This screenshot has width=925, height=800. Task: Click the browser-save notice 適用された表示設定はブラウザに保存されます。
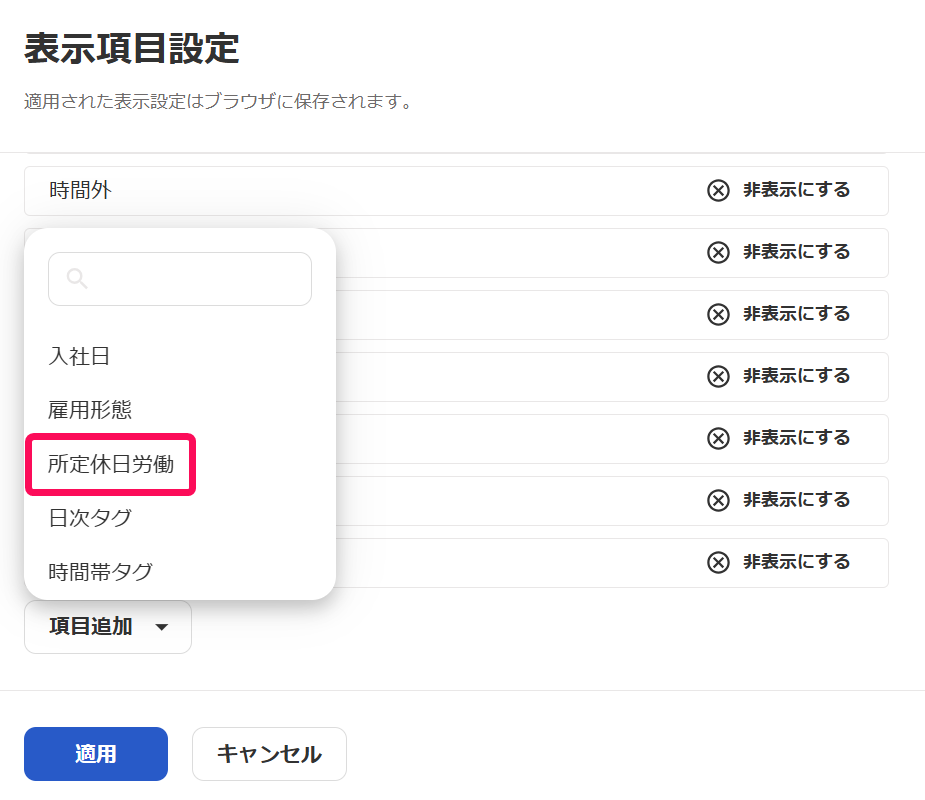pos(218,101)
